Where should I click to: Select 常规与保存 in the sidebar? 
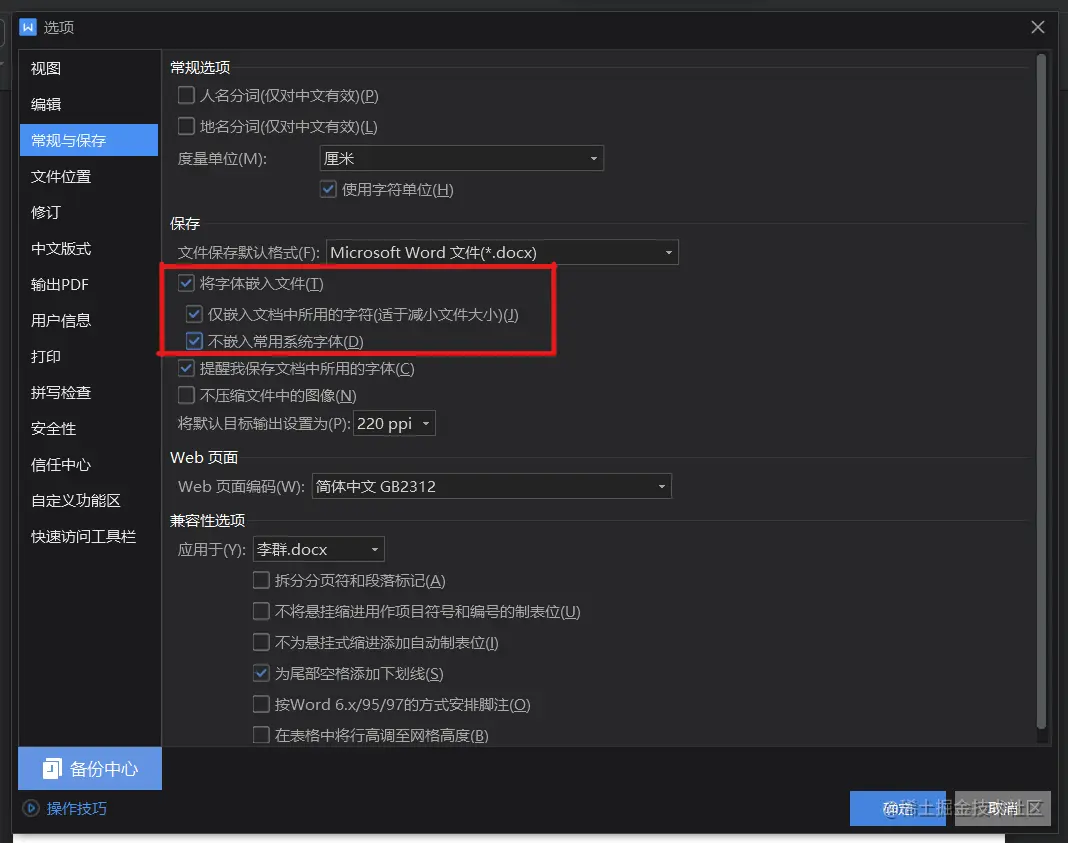(89, 140)
